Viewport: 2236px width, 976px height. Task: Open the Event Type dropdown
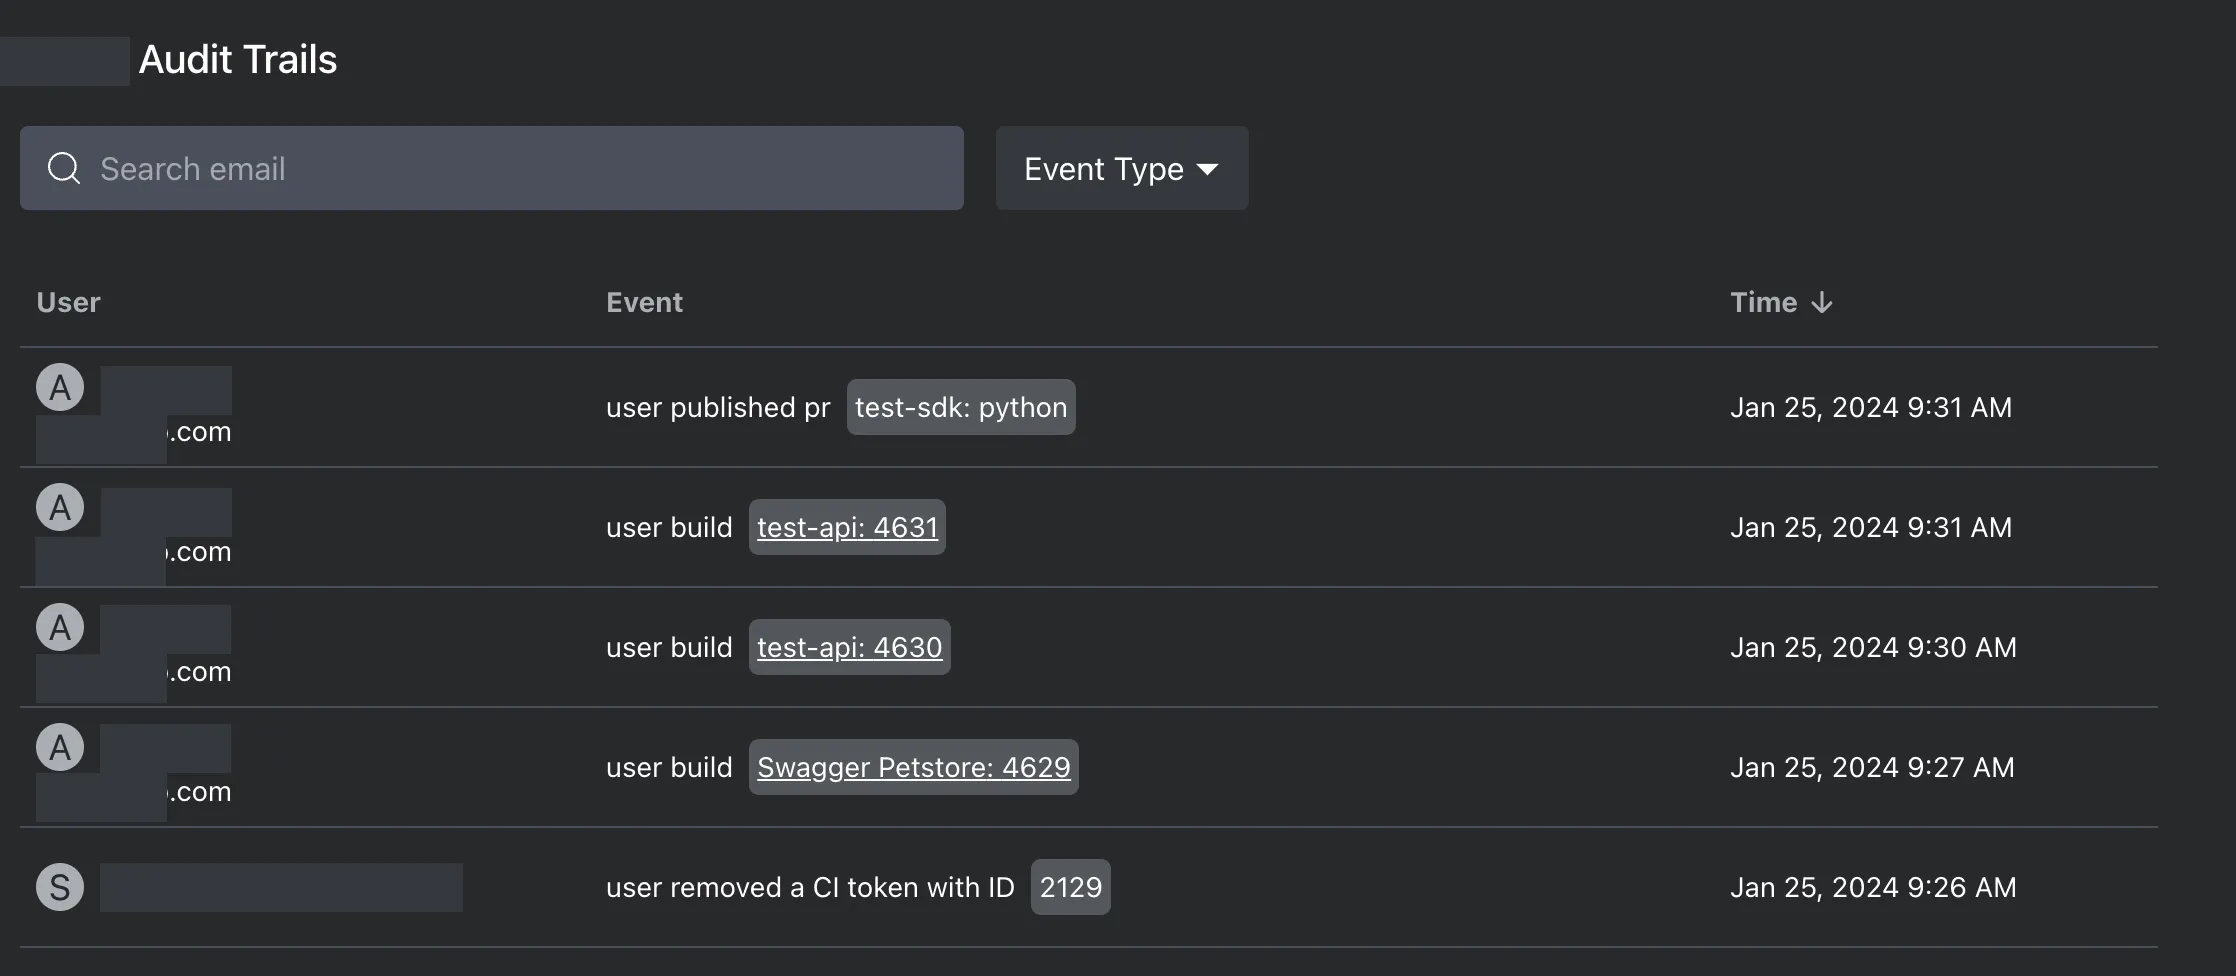1120,168
